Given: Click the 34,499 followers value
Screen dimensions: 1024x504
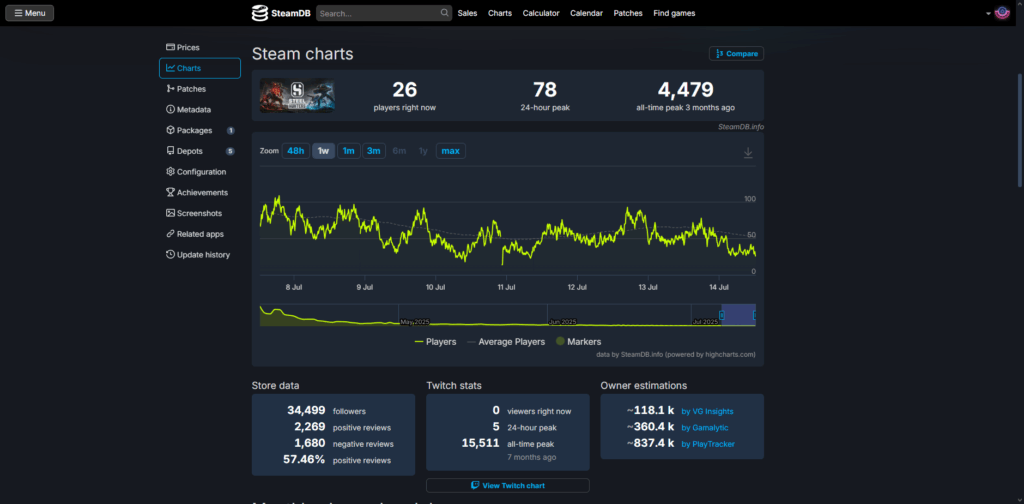Looking at the screenshot, I should click(306, 411).
